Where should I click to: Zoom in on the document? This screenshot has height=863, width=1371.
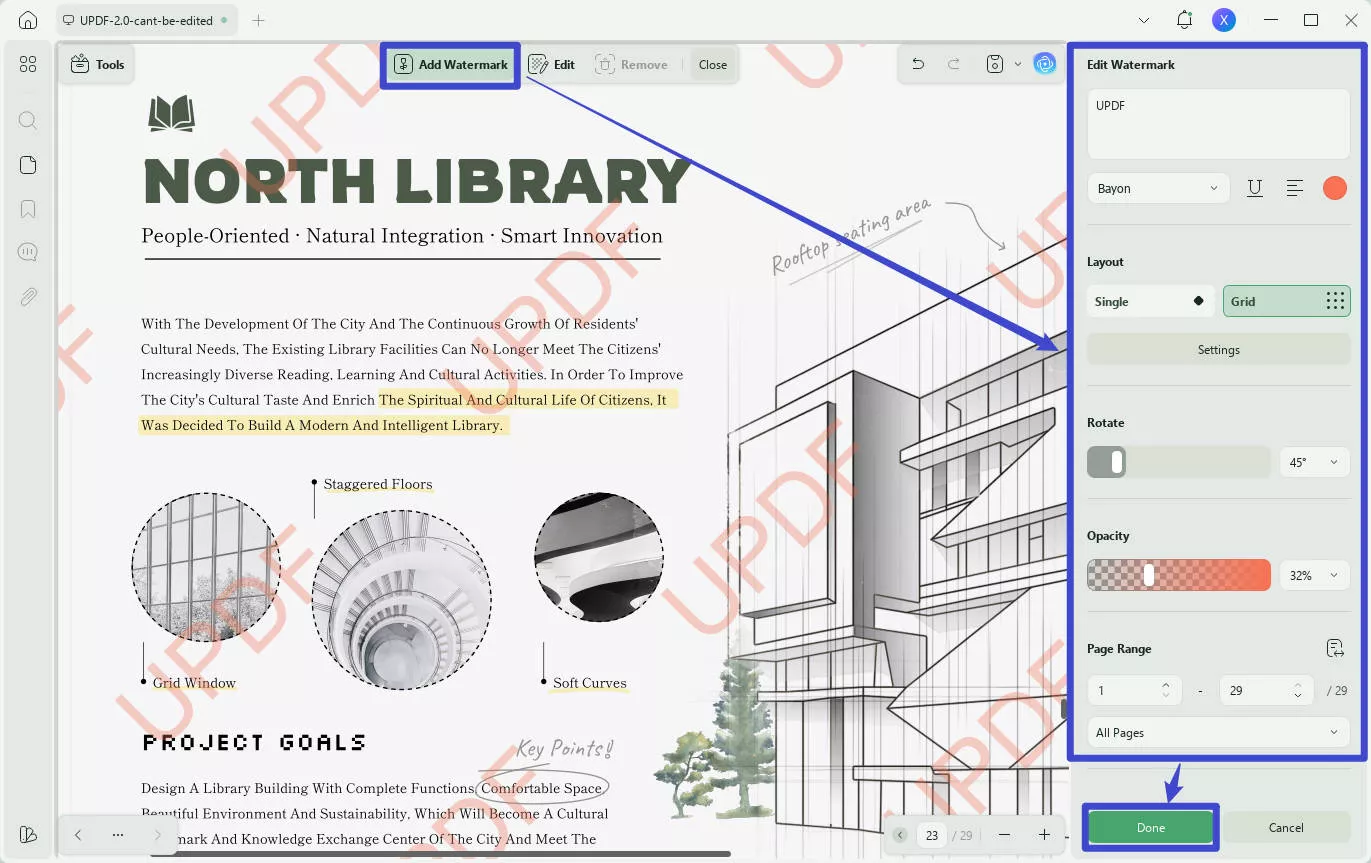1044,835
